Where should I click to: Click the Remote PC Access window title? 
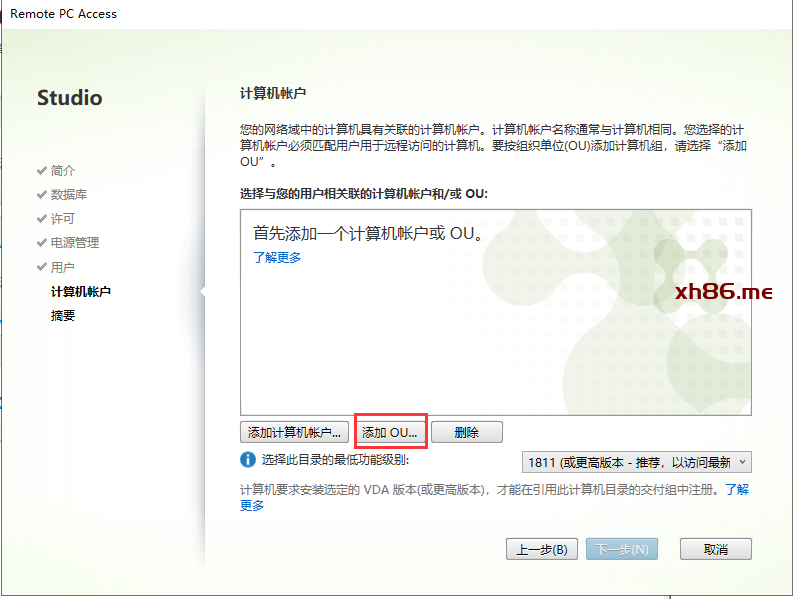(64, 14)
